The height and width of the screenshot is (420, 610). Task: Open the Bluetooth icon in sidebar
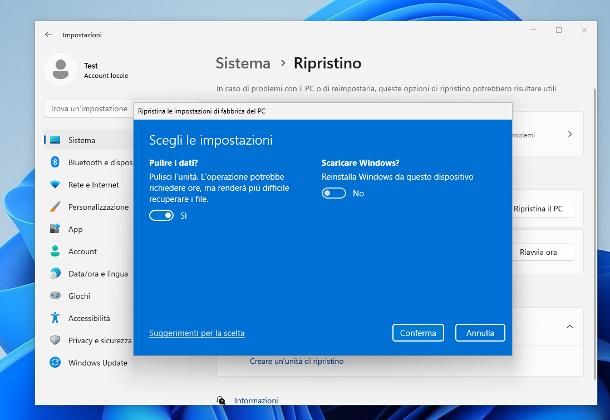tap(55, 162)
